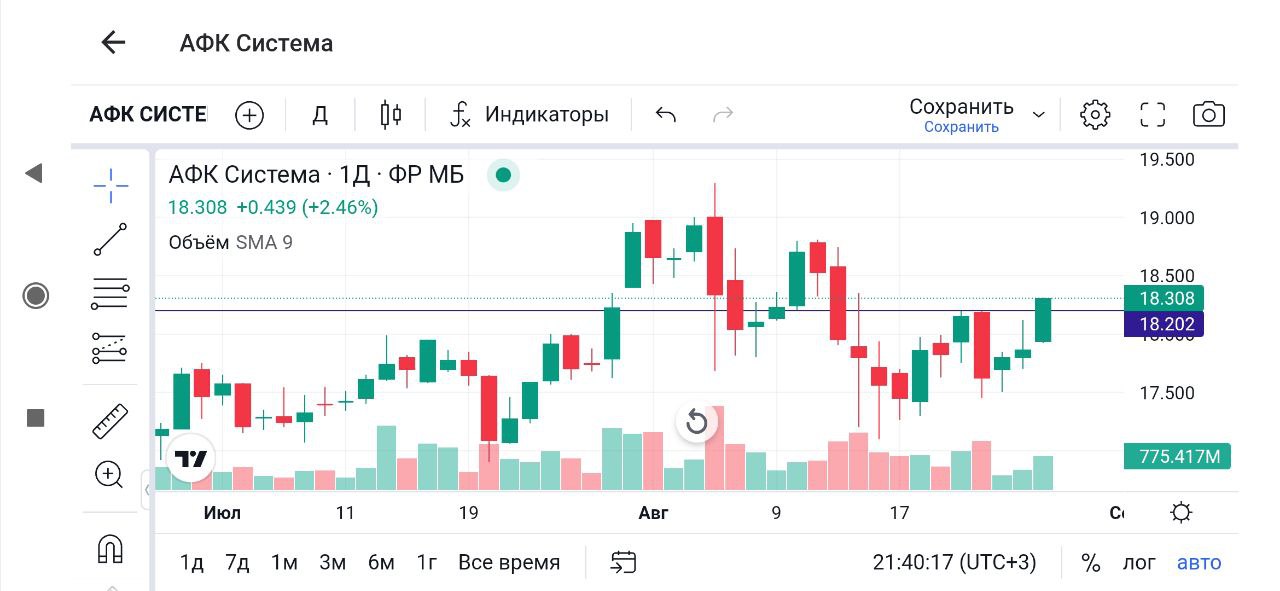This screenshot has height=591, width=1280.
Task: Reset chart view with circular arrow
Action: 697,422
